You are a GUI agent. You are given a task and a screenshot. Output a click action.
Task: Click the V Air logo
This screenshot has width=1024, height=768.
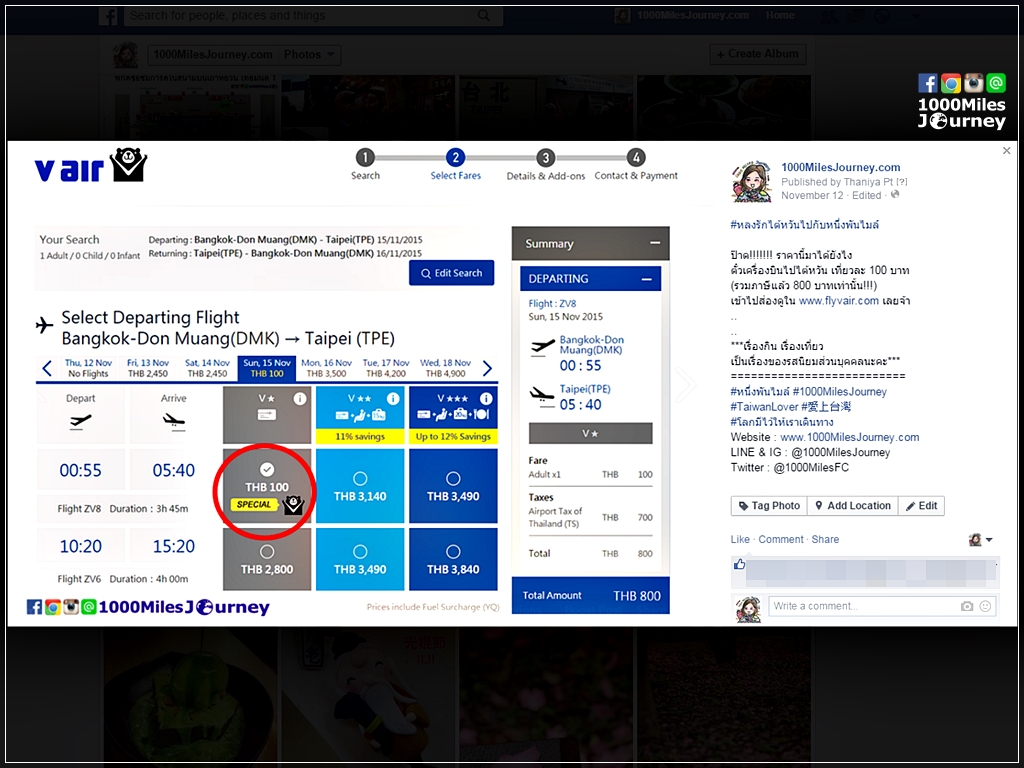(x=91, y=166)
